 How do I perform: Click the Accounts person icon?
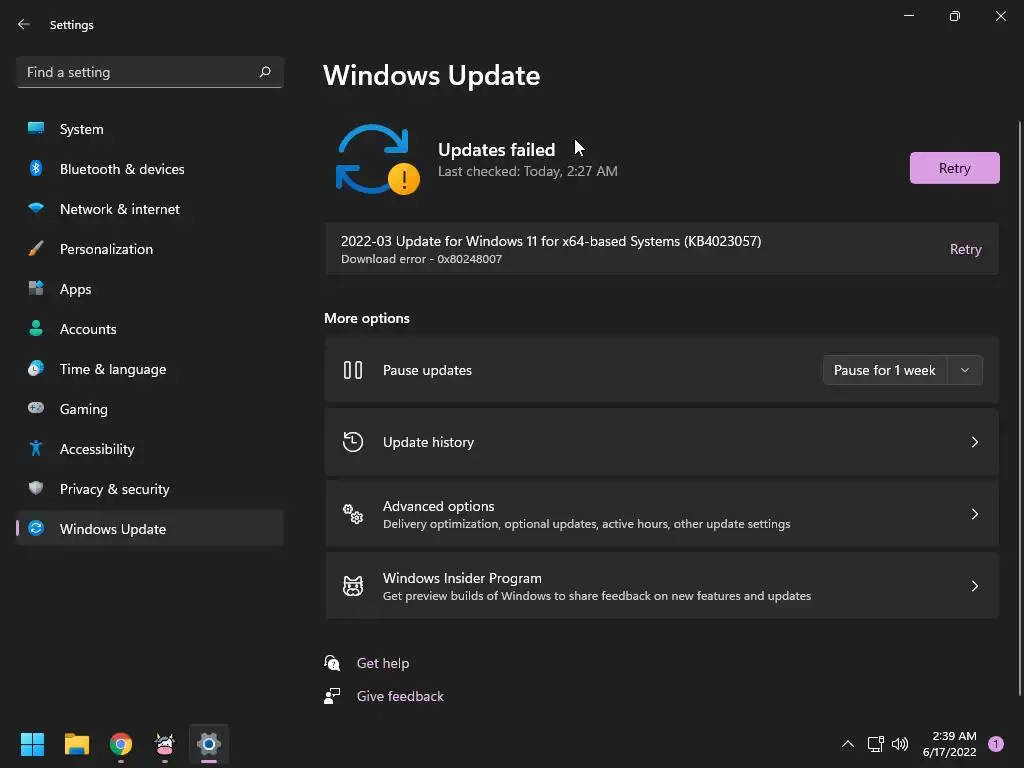[x=36, y=328]
